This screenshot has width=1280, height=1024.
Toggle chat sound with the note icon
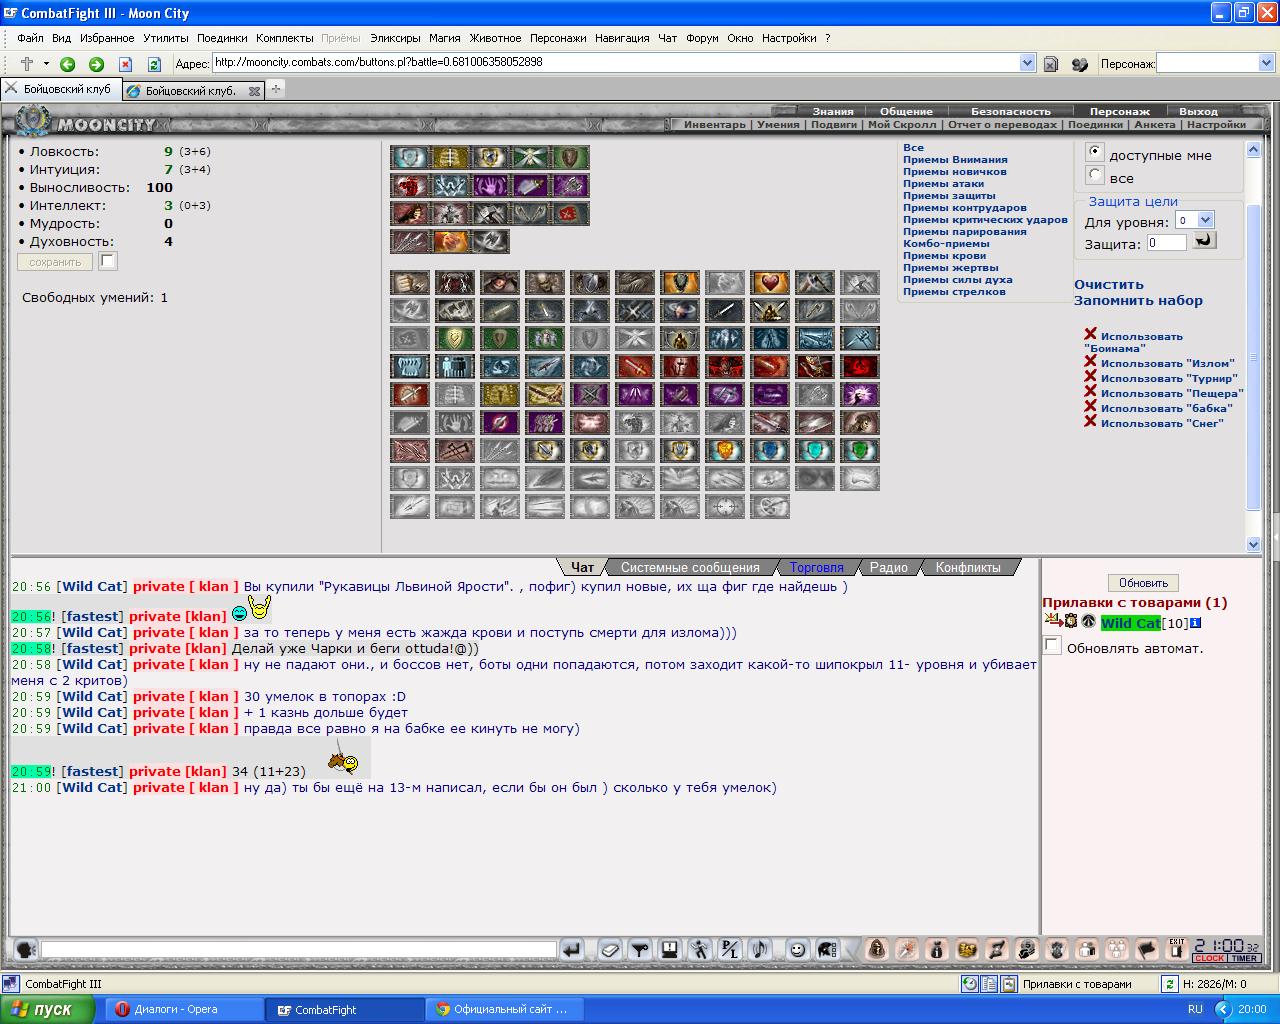coord(760,950)
